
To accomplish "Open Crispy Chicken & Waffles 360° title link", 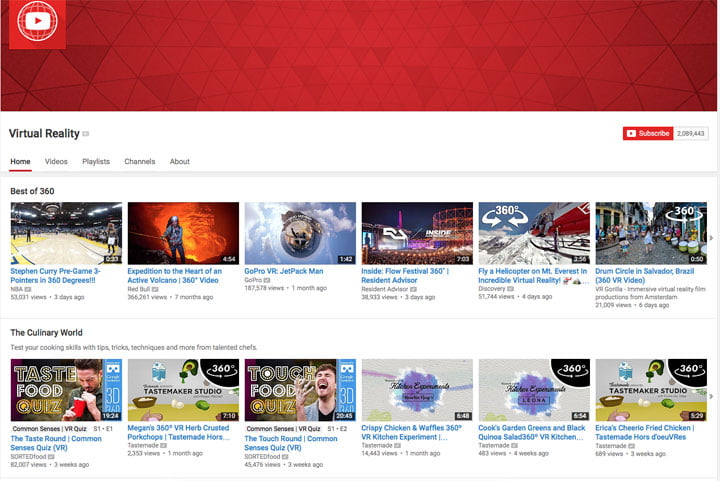I will [411, 432].
